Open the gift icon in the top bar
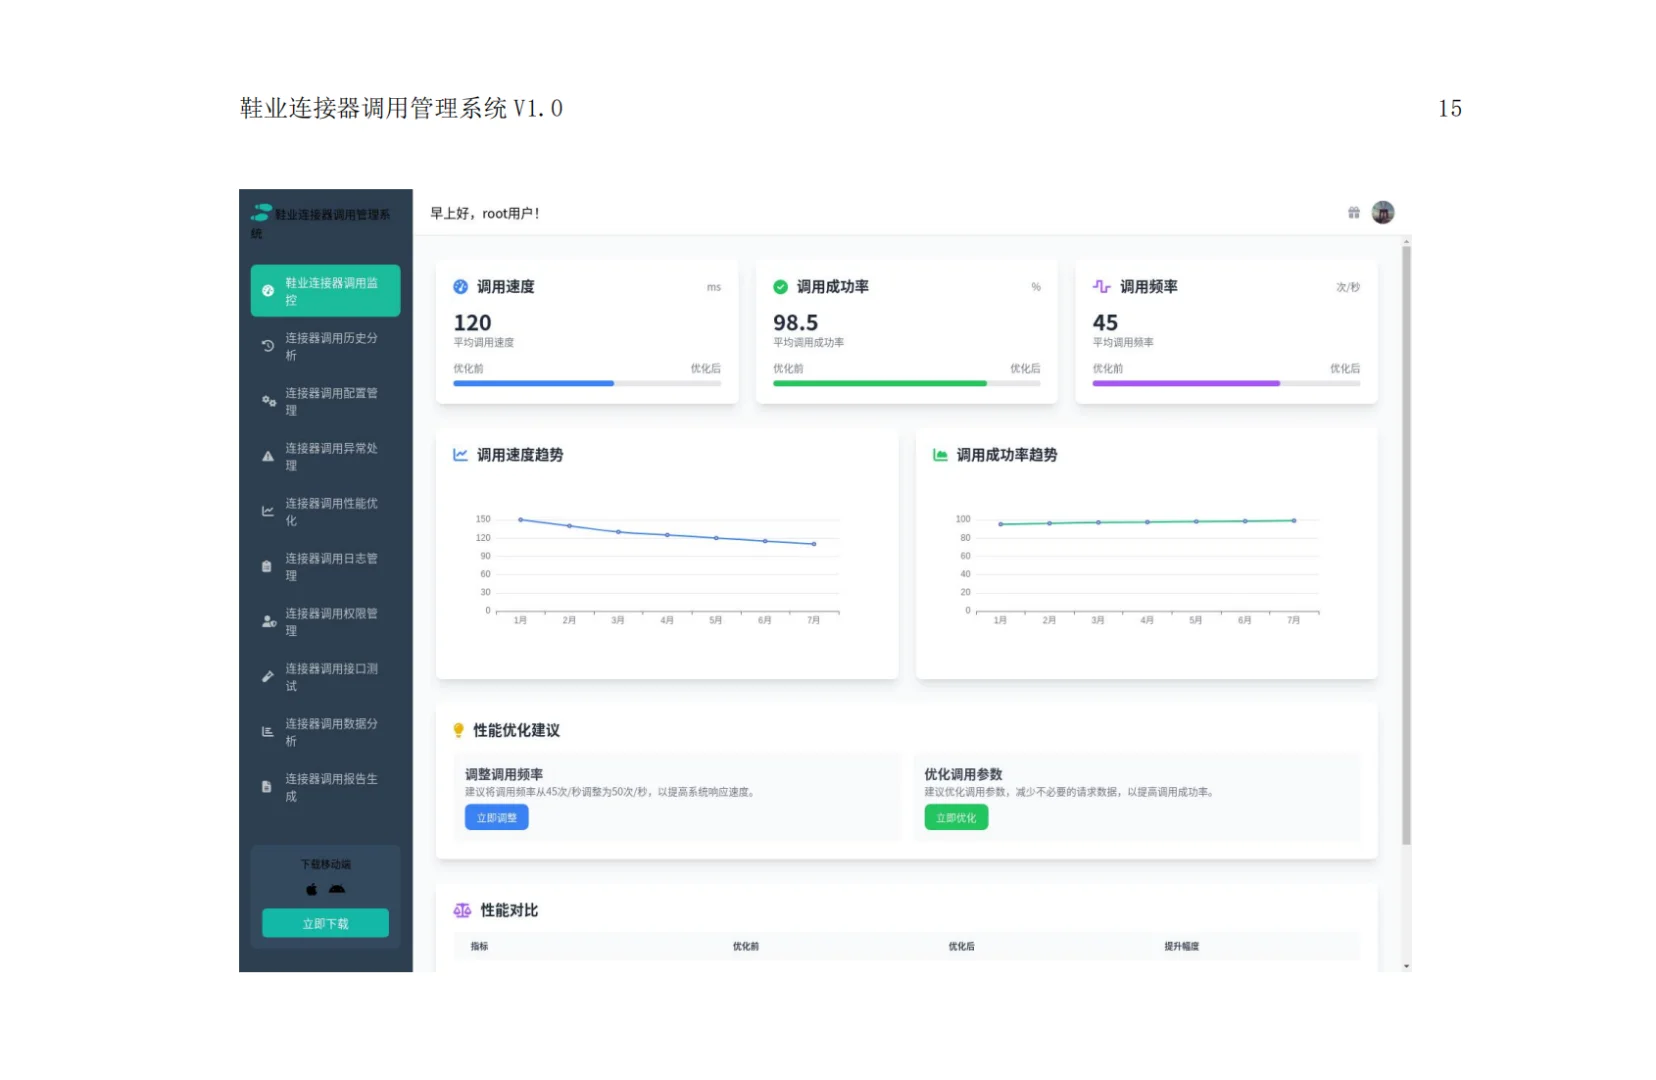 pos(1352,212)
